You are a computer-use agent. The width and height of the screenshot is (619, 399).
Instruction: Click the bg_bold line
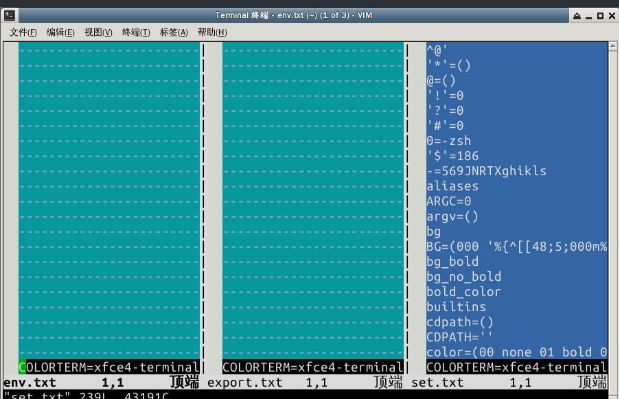(452, 262)
